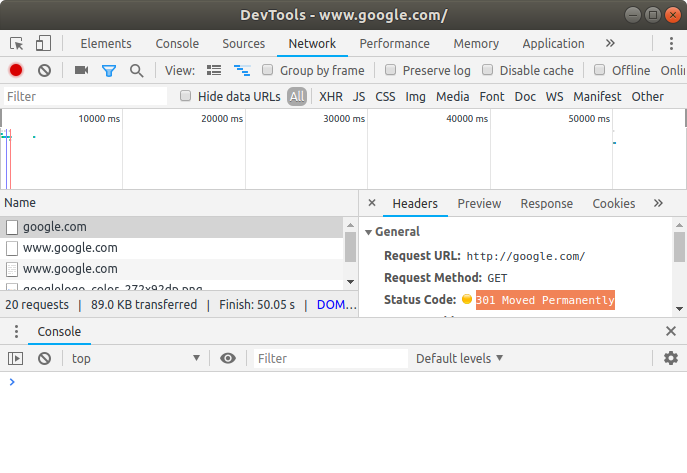Open the Default levels dropdown
The width and height of the screenshot is (687, 473).
click(459, 359)
